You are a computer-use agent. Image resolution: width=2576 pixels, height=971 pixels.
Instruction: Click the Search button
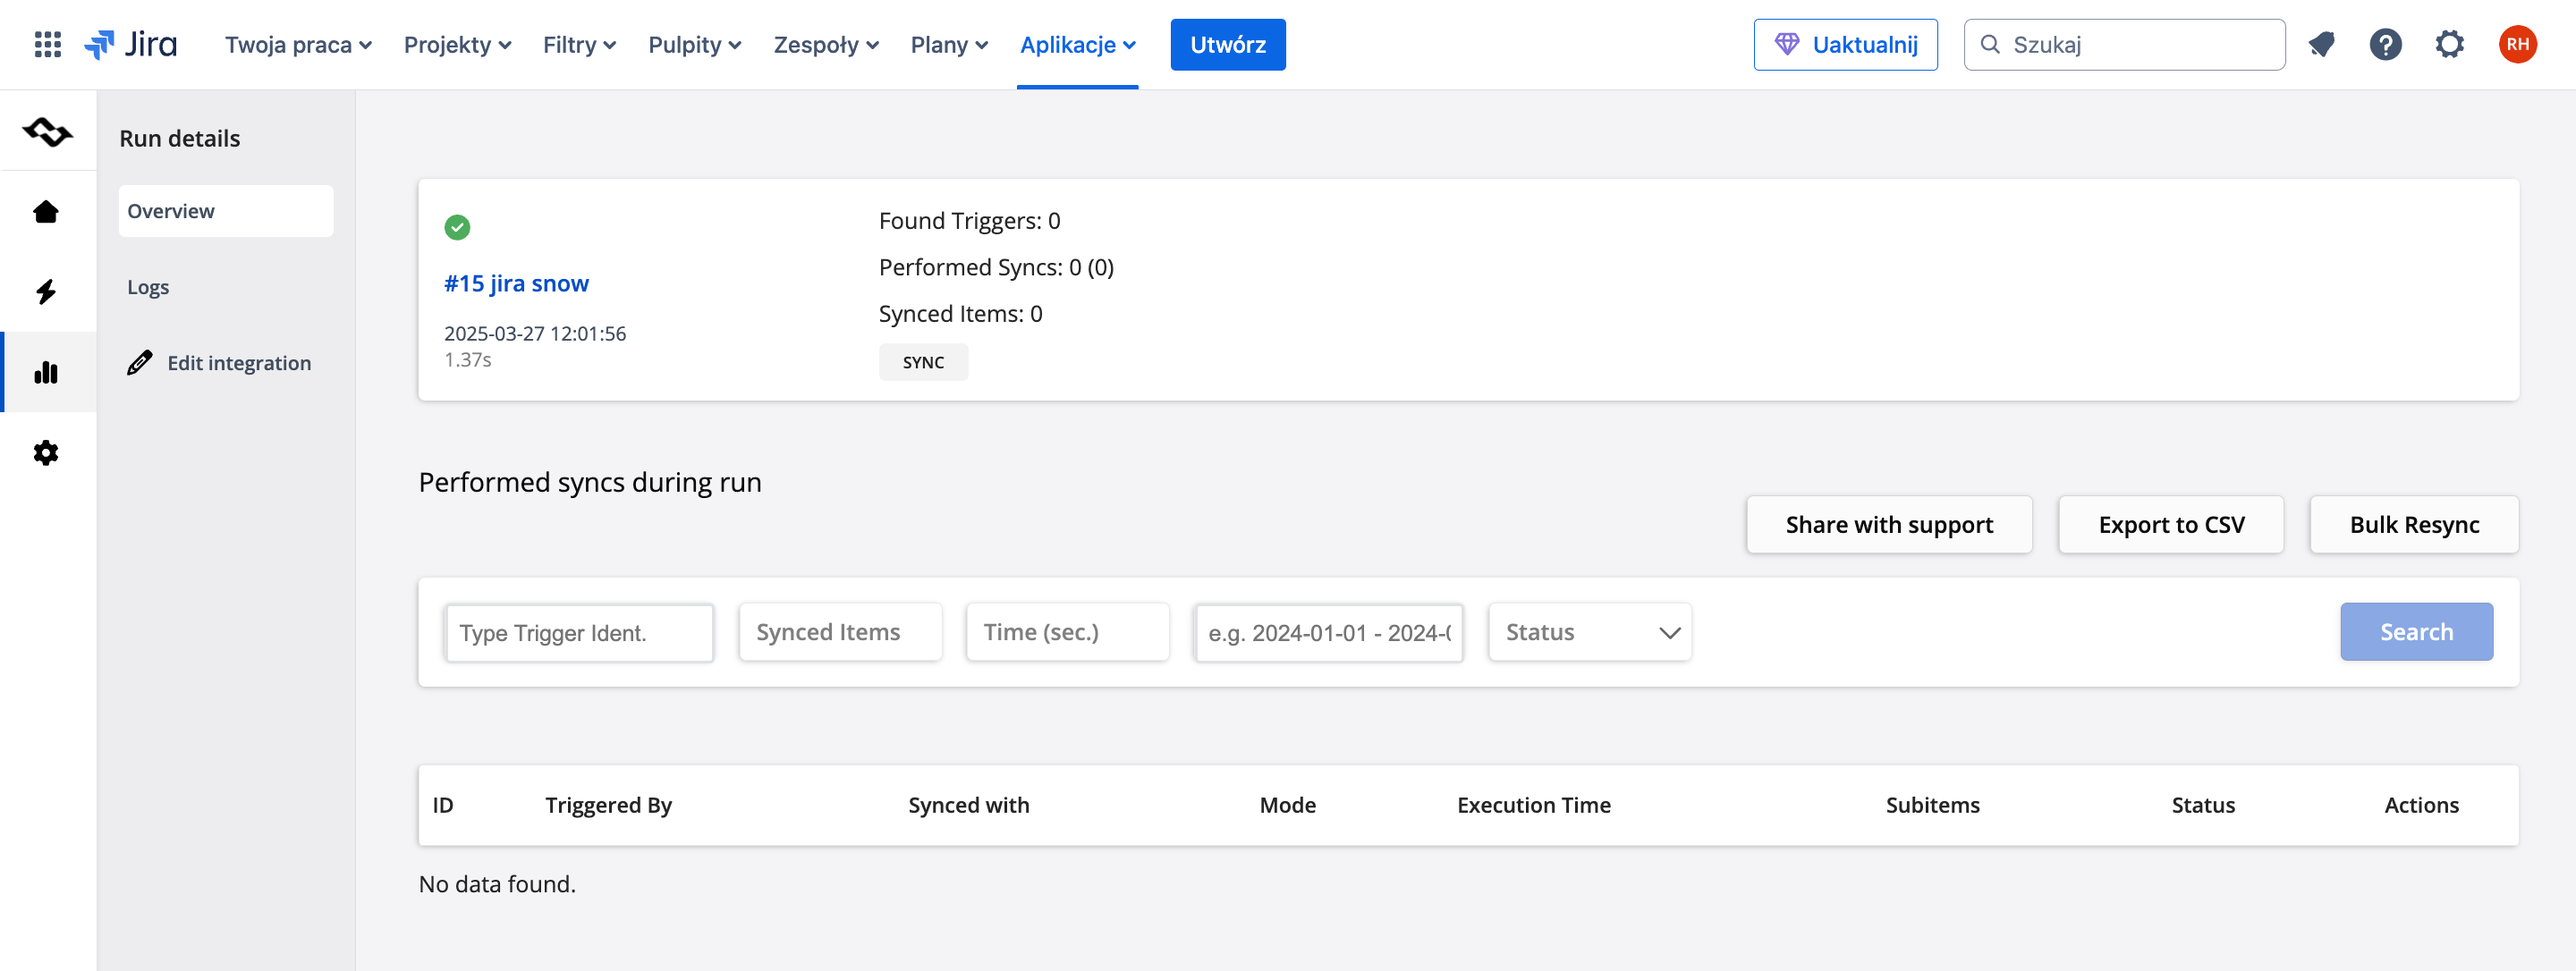tap(2415, 632)
